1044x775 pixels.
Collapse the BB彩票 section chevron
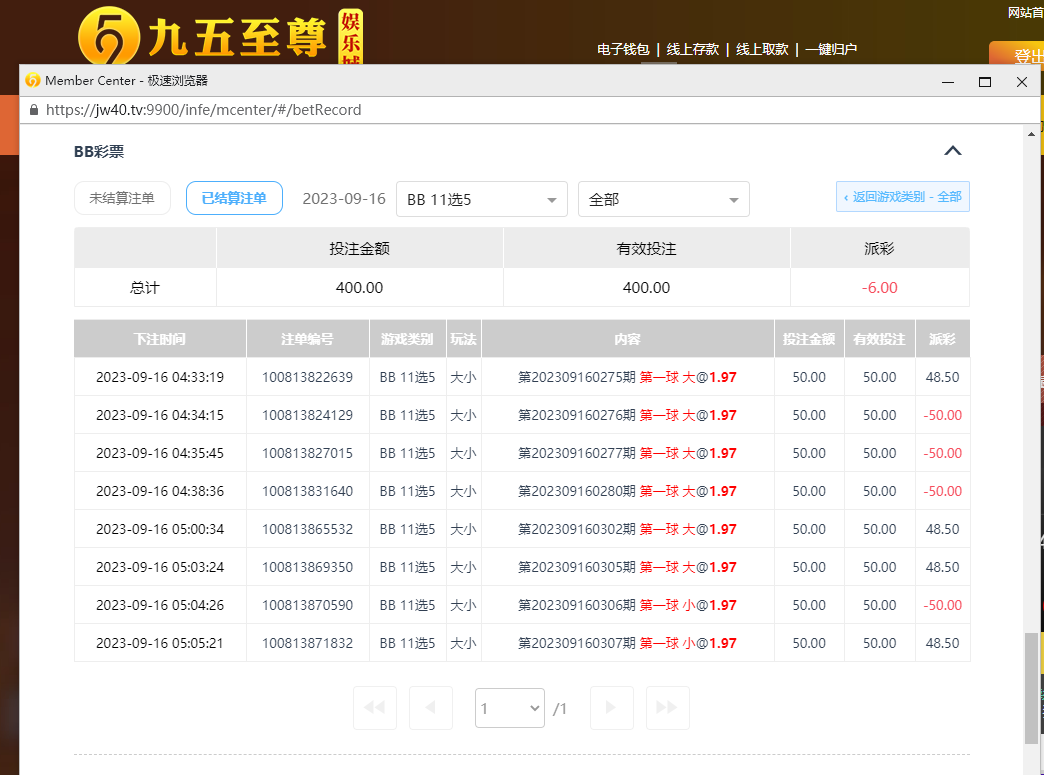click(953, 151)
